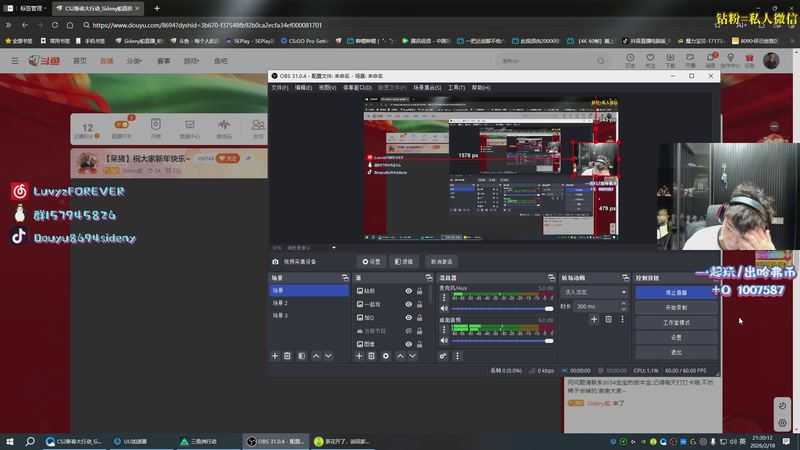Move source down in Sources toolbar

click(412, 356)
